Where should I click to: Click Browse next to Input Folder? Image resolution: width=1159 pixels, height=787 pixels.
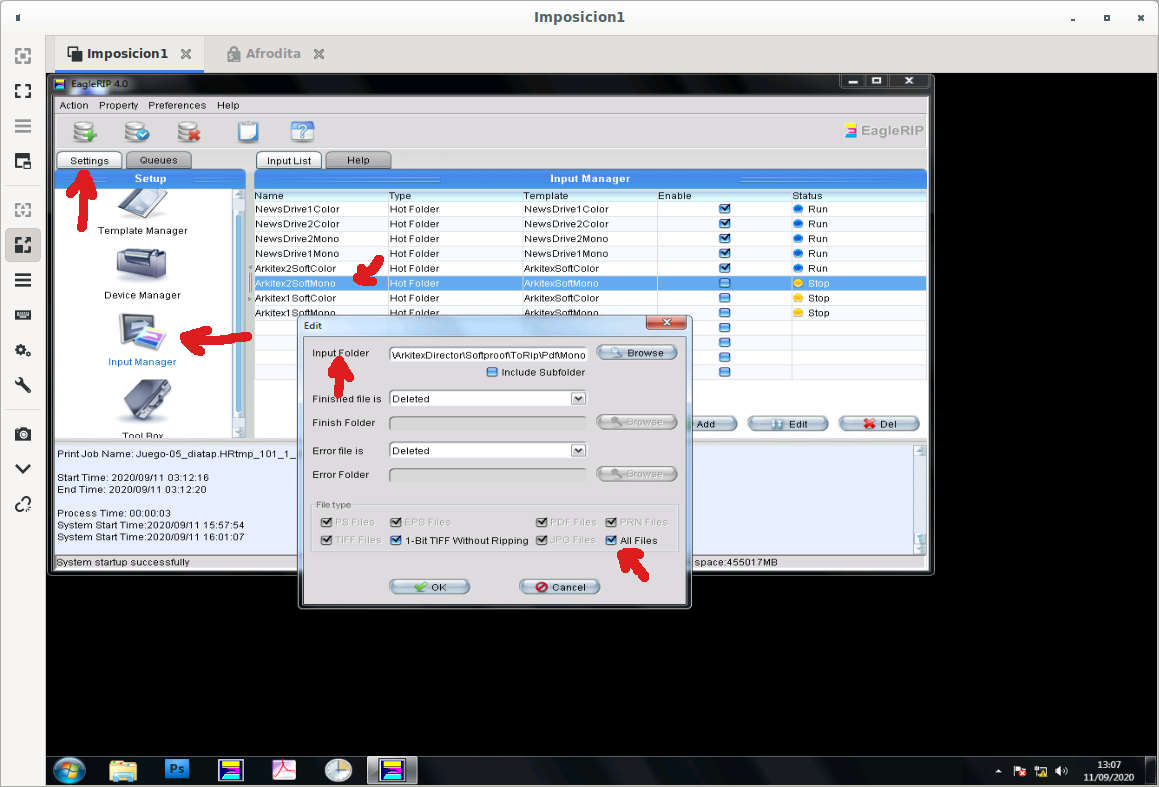click(637, 353)
